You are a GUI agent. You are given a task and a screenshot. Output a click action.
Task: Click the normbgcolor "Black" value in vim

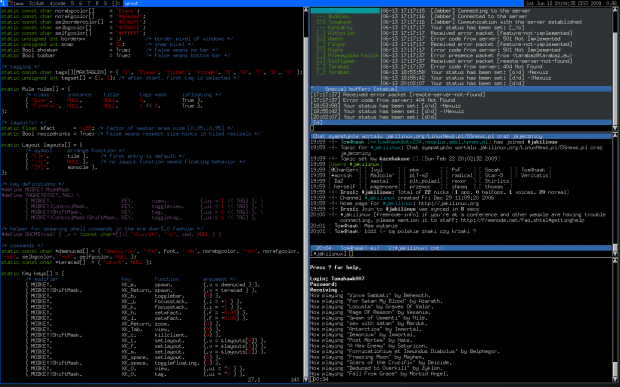(x=127, y=11)
